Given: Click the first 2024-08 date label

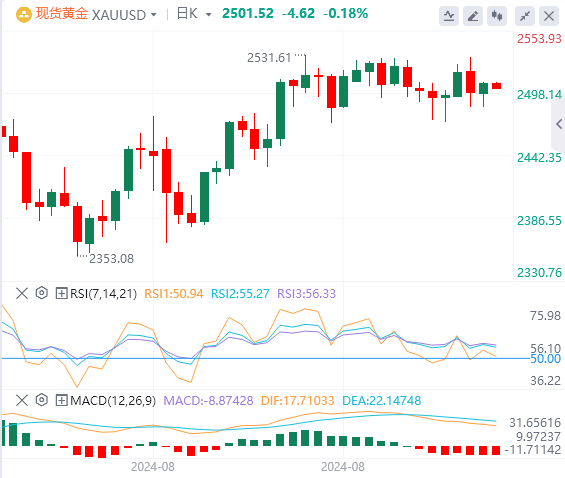Looking at the screenshot, I should point(153,467).
